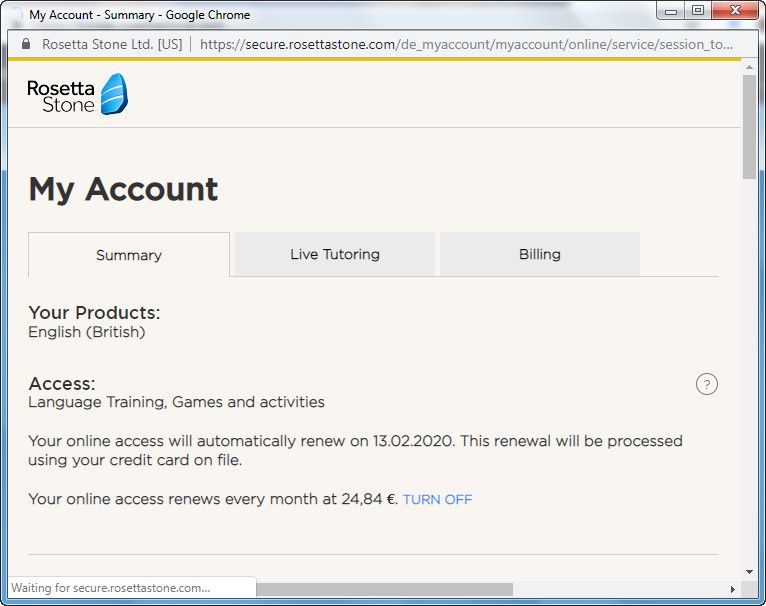The image size is (766, 606).
Task: Click the My Account heading
Action: [x=123, y=189]
